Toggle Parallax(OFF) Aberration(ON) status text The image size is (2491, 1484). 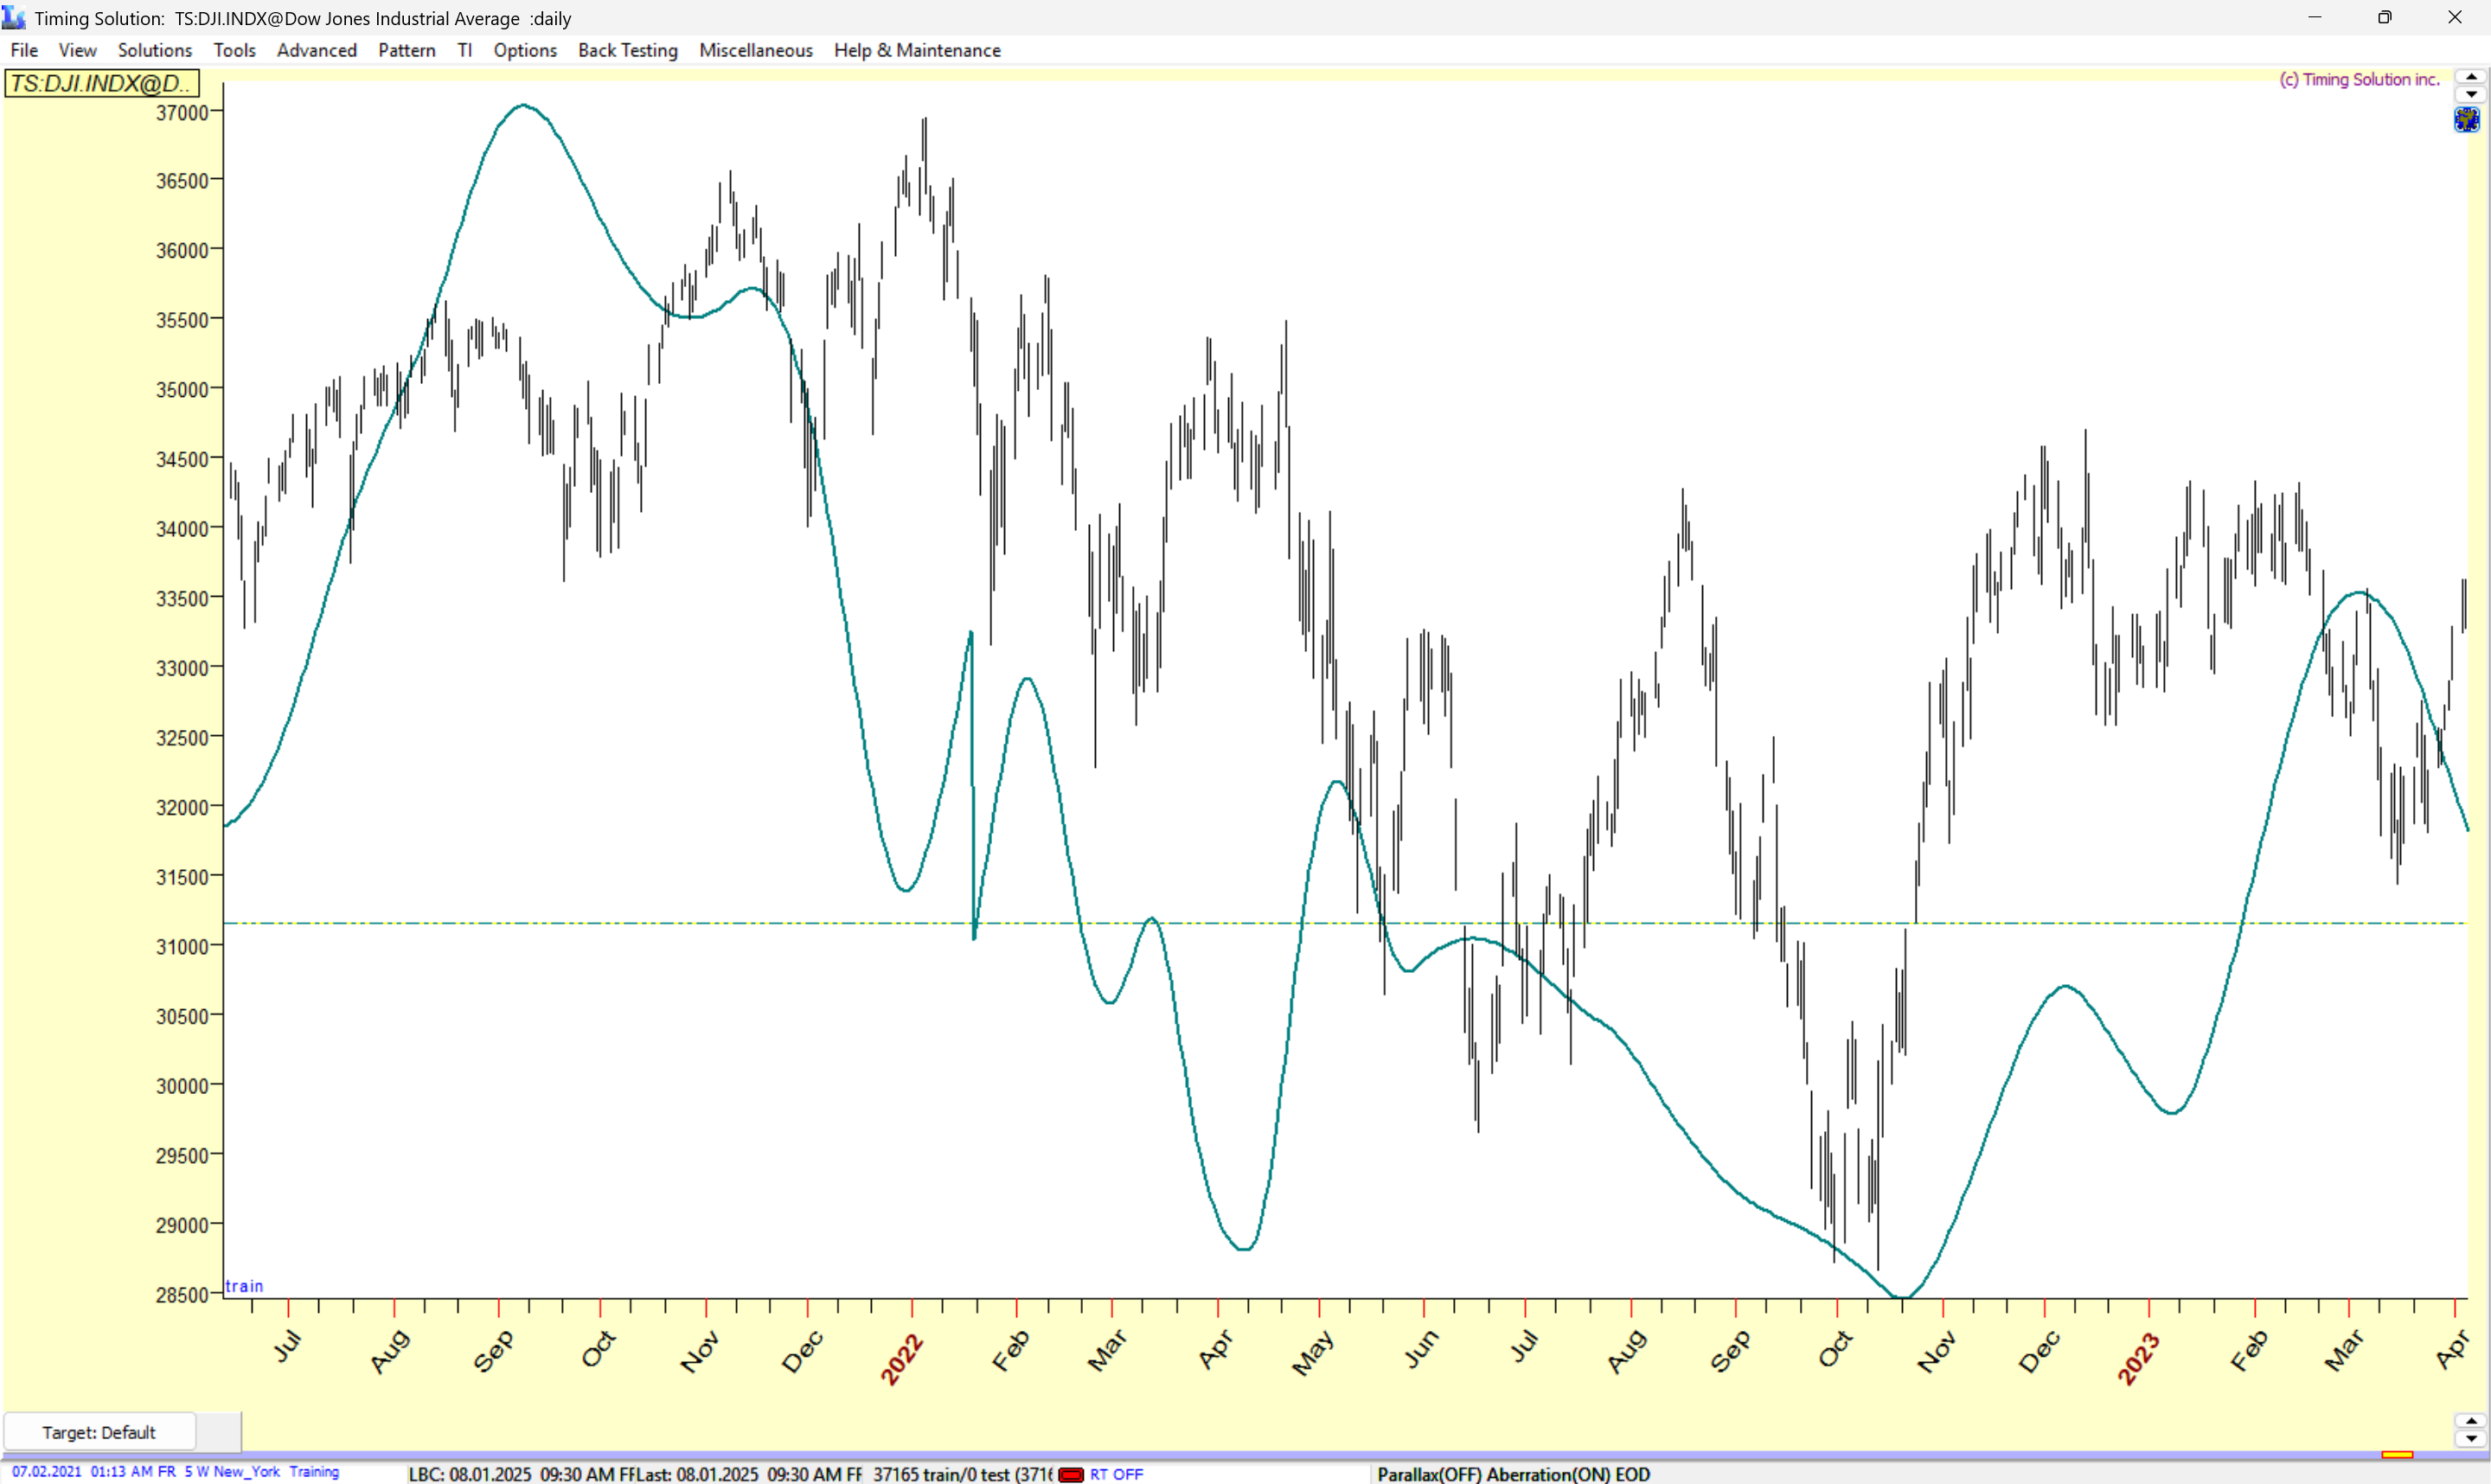pos(1512,1474)
